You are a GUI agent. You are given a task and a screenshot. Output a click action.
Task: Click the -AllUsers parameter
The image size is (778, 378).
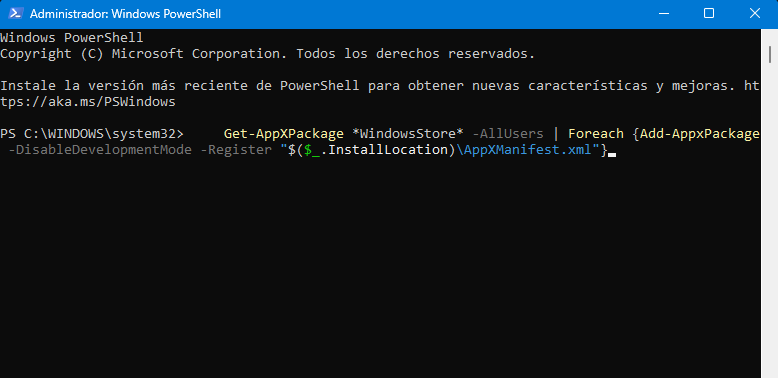pyautogui.click(x=508, y=133)
